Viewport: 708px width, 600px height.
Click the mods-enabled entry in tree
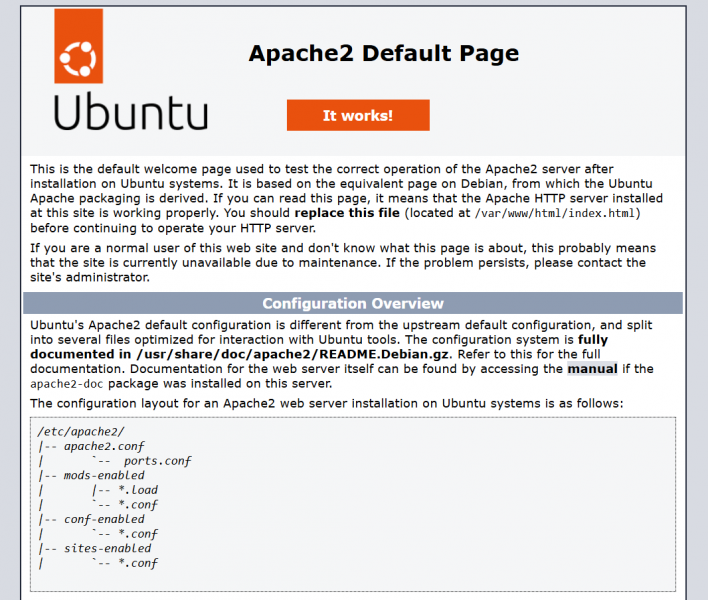point(104,475)
